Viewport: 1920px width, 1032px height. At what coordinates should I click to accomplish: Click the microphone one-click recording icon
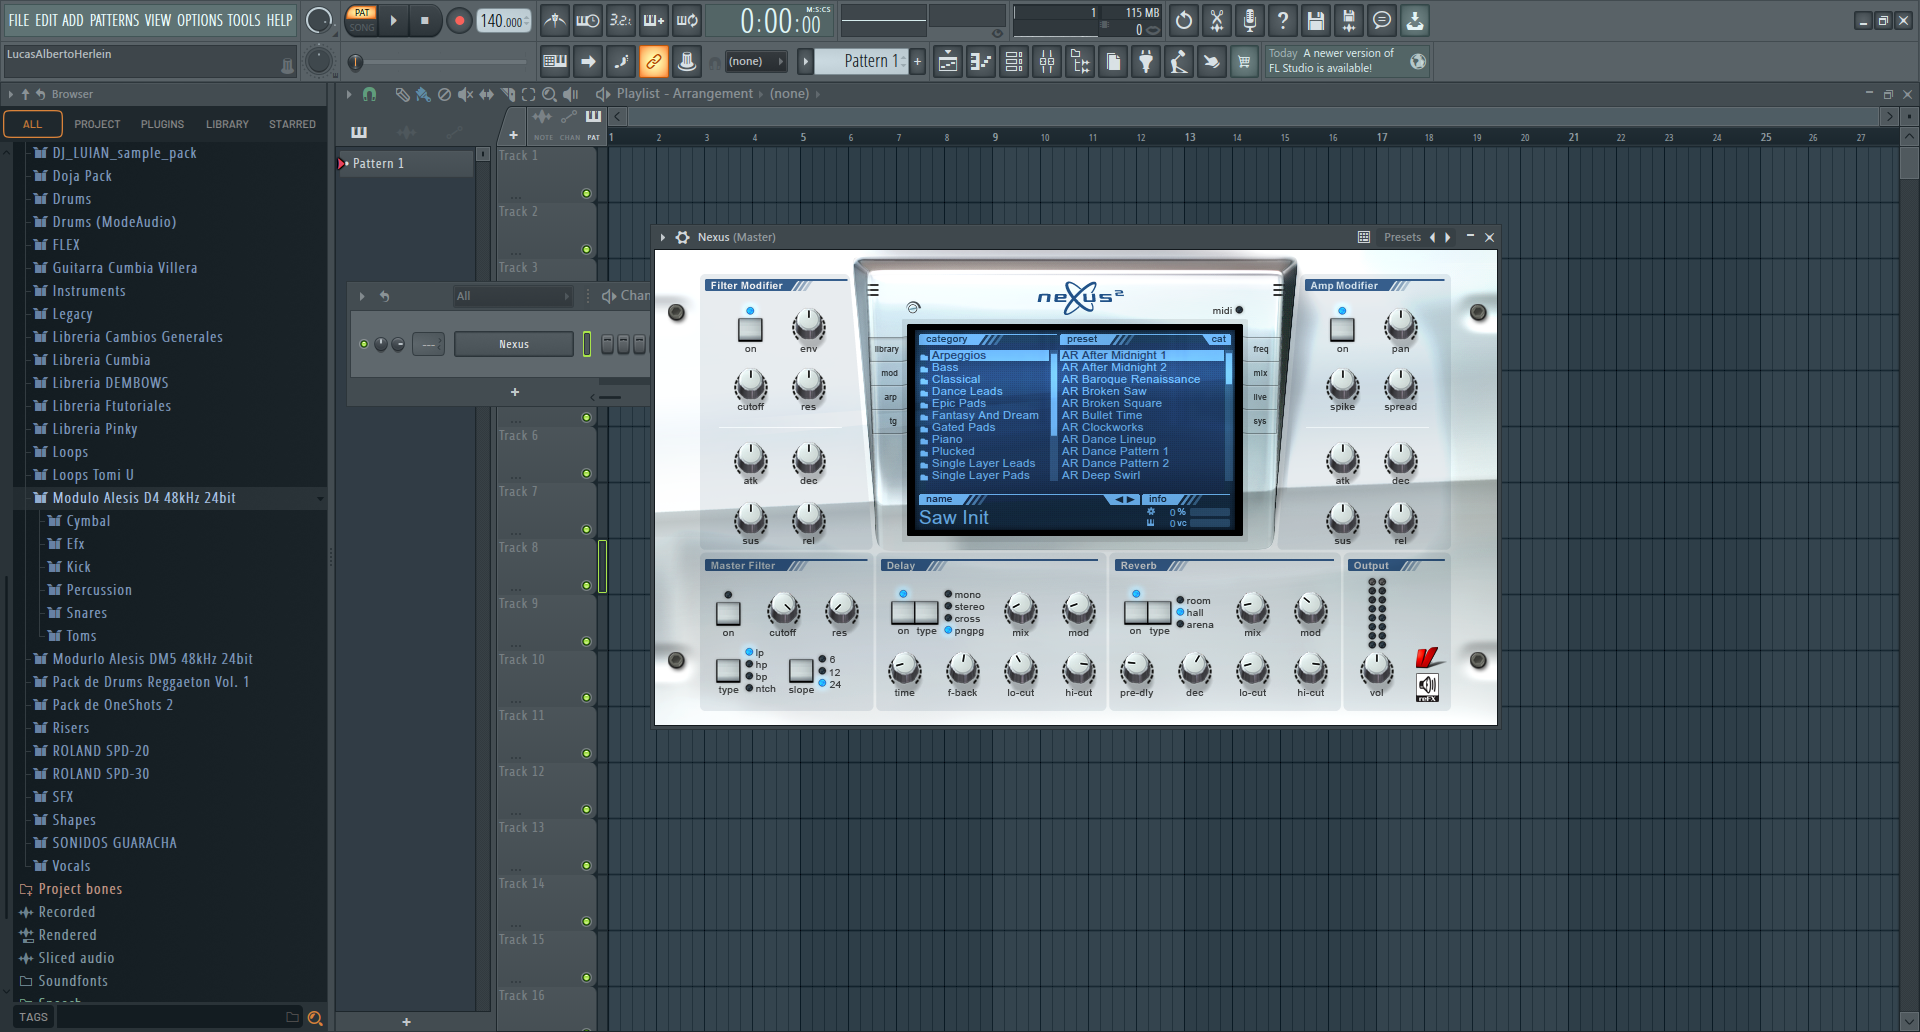1249,20
